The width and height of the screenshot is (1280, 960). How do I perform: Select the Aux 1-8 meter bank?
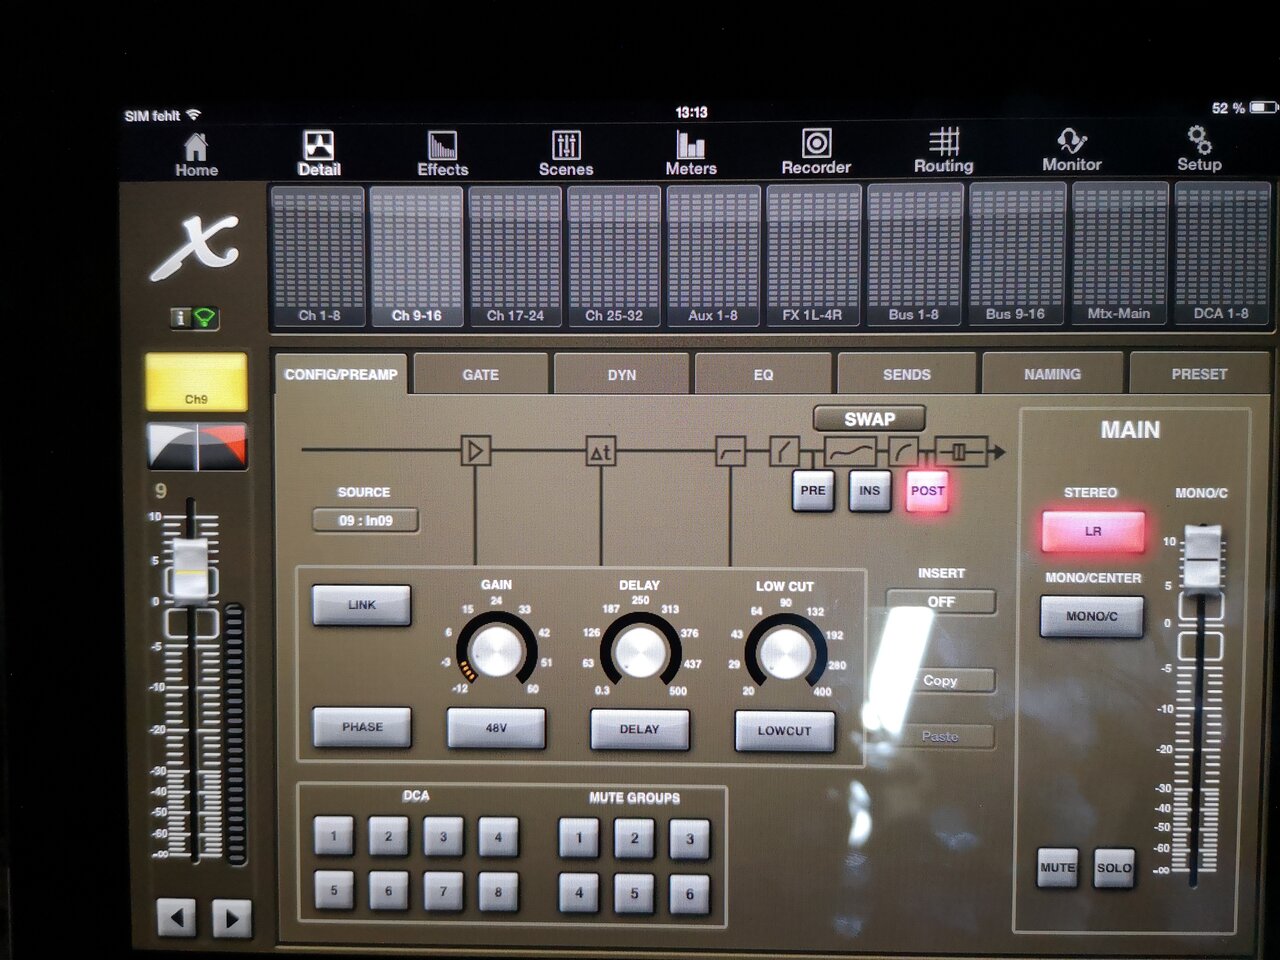pos(713,257)
